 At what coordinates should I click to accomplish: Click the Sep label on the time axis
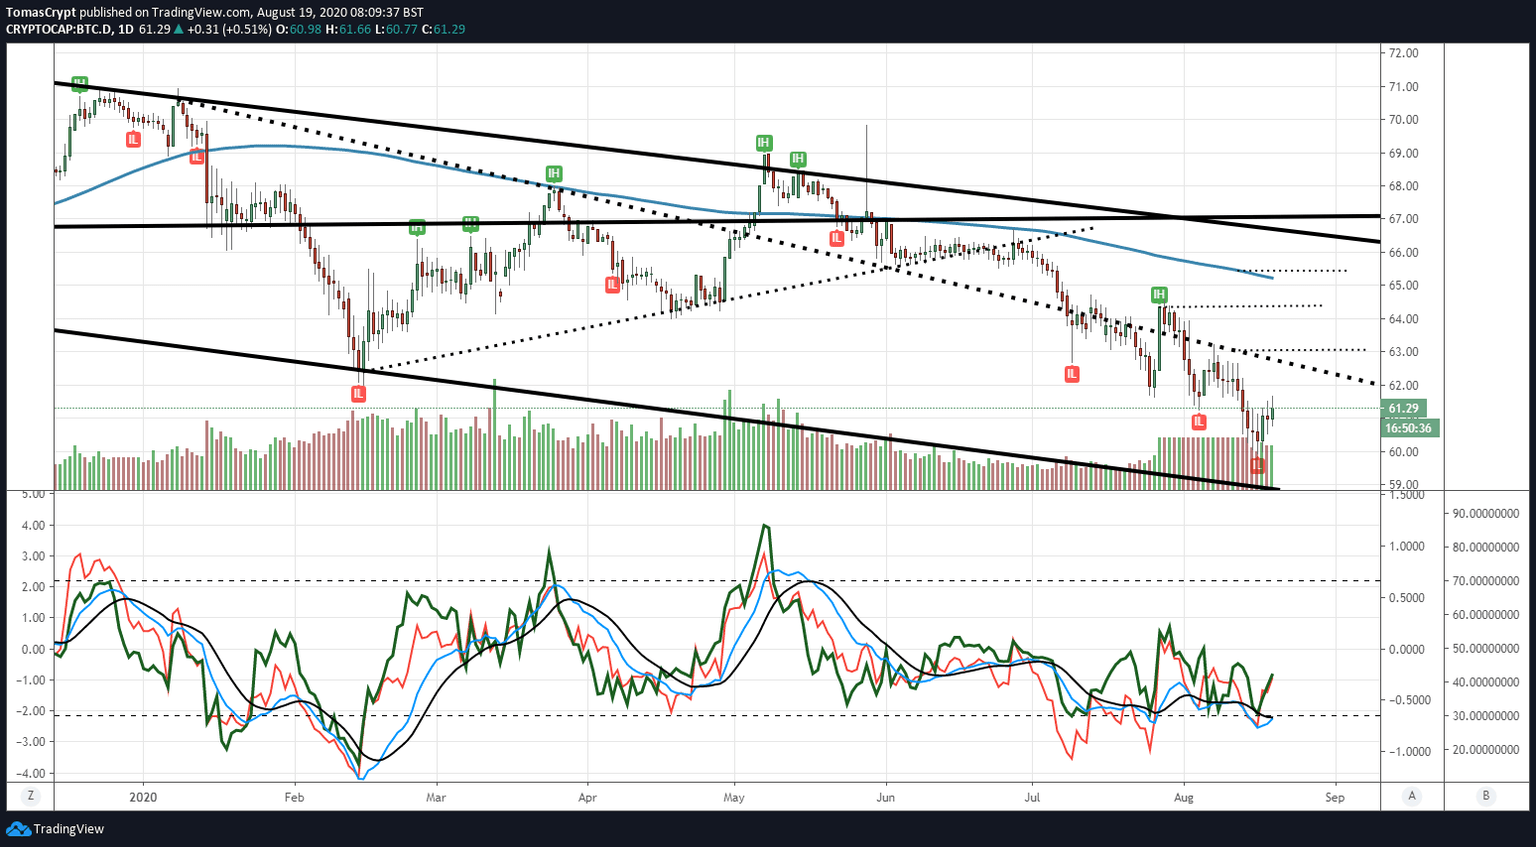[x=1335, y=798]
